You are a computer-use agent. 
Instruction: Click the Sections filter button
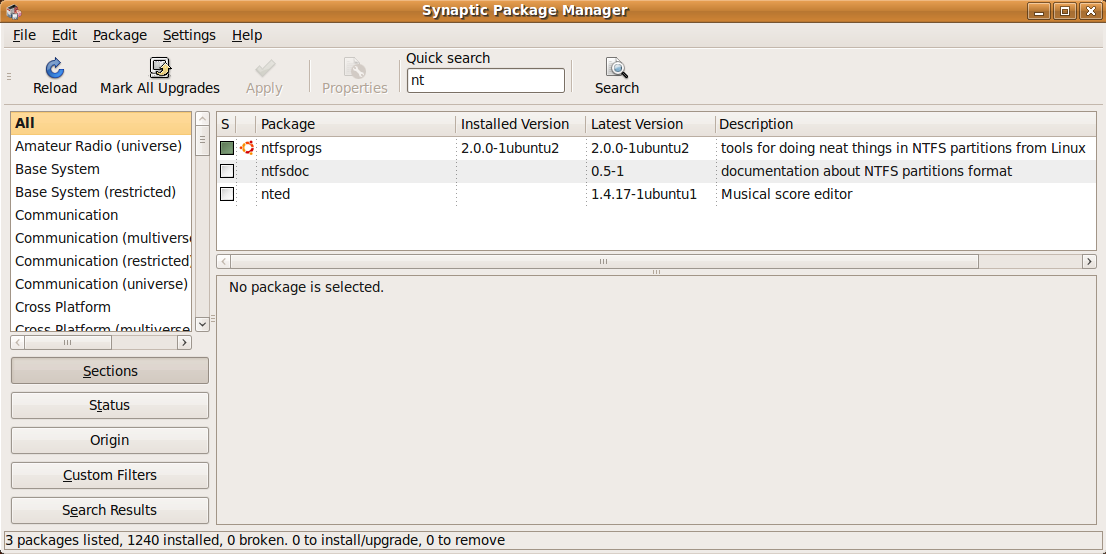pyautogui.click(x=110, y=371)
